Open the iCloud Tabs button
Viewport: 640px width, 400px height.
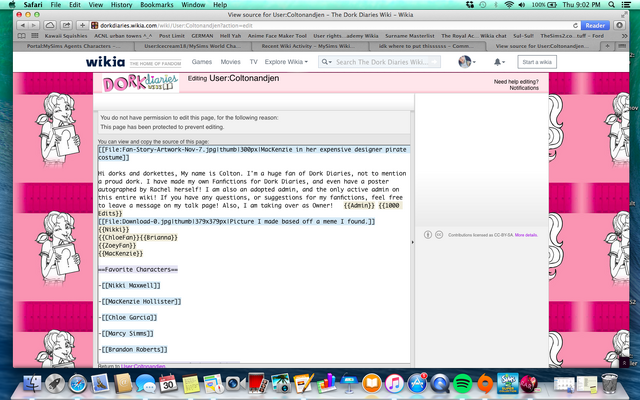(x=50, y=25)
